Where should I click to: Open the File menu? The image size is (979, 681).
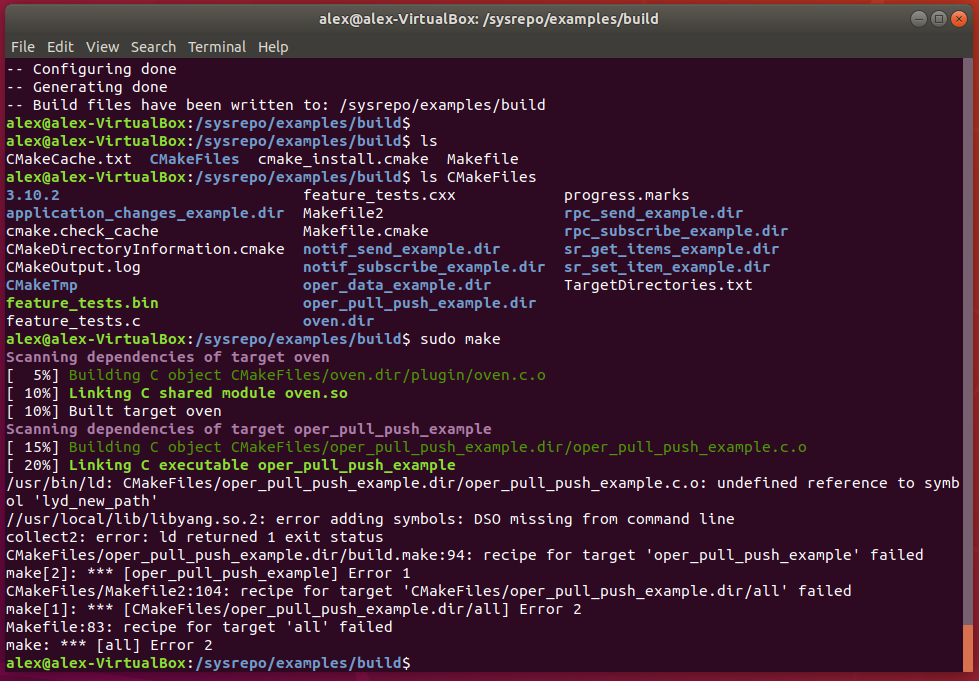(x=23, y=46)
